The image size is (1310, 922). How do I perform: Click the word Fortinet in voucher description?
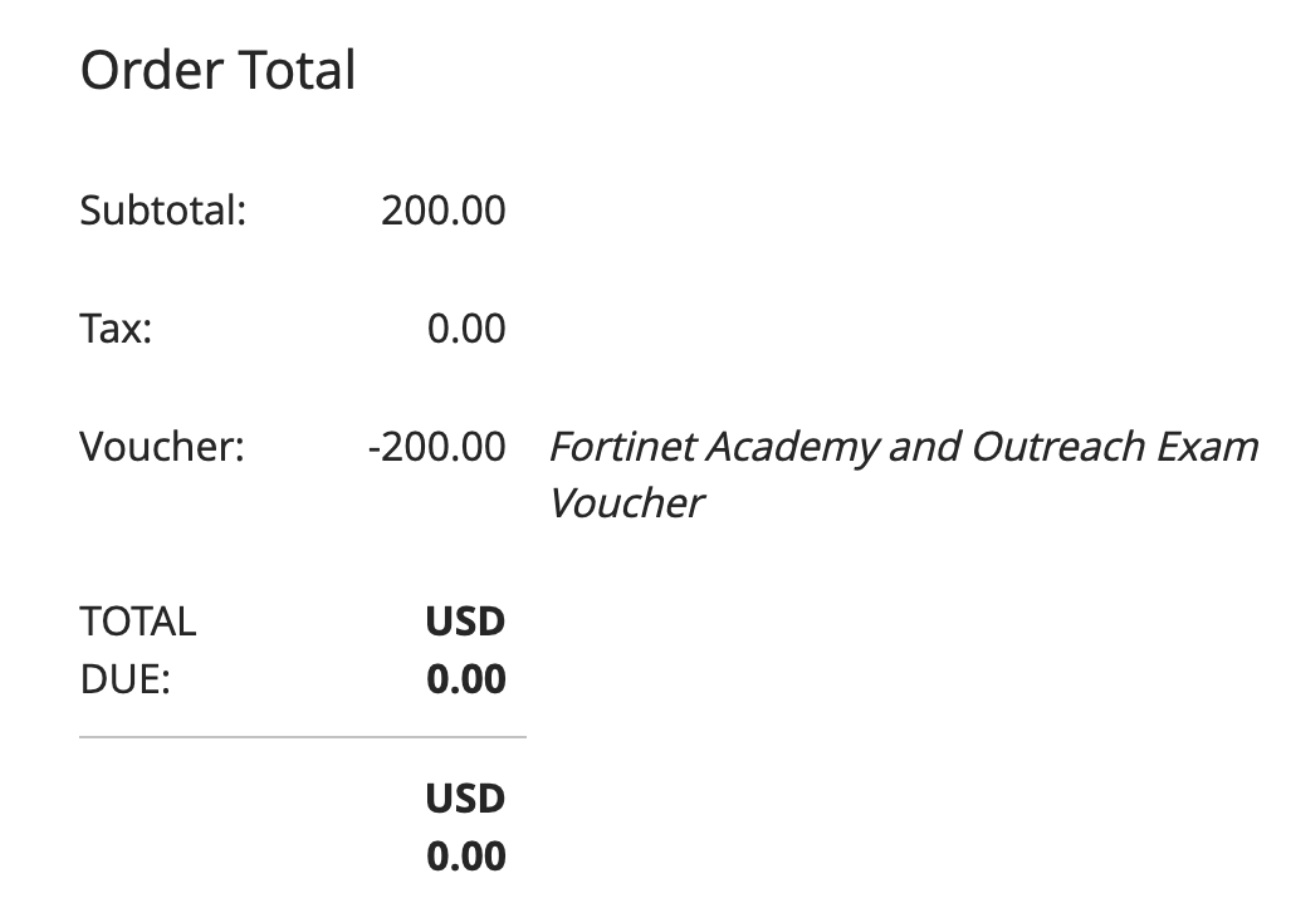tap(622, 446)
